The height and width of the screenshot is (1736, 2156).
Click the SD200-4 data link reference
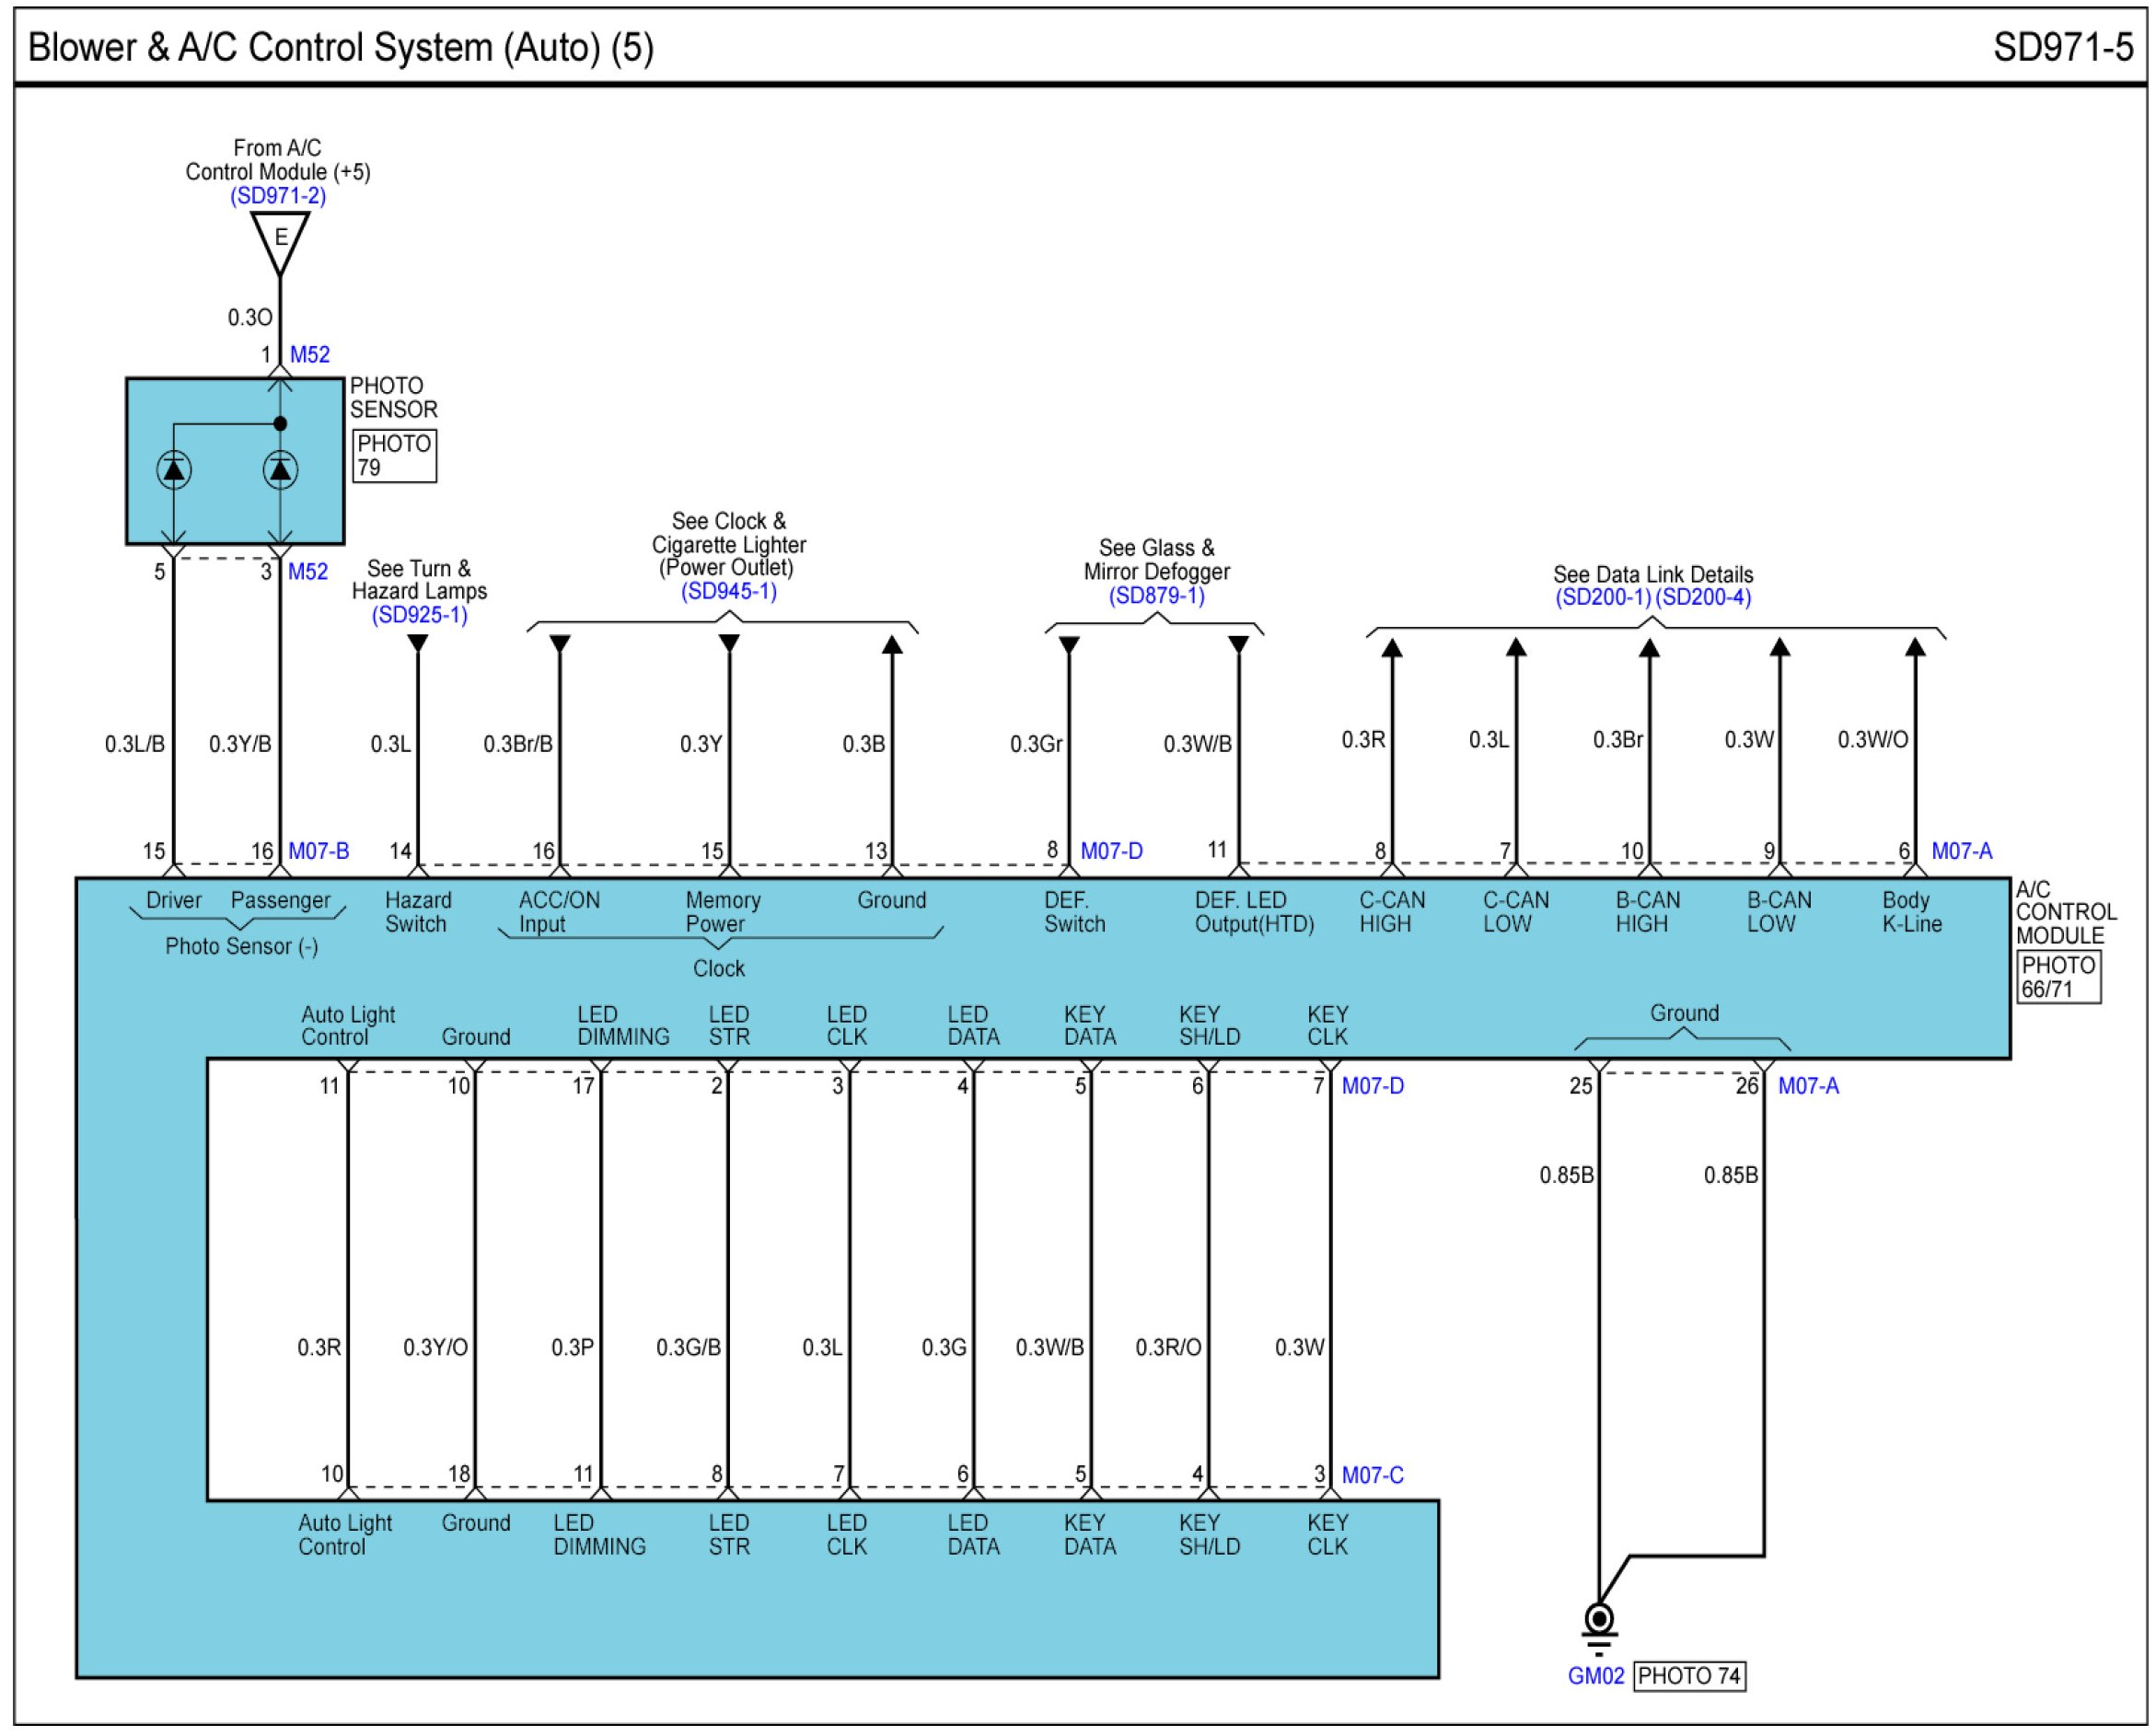(1703, 598)
